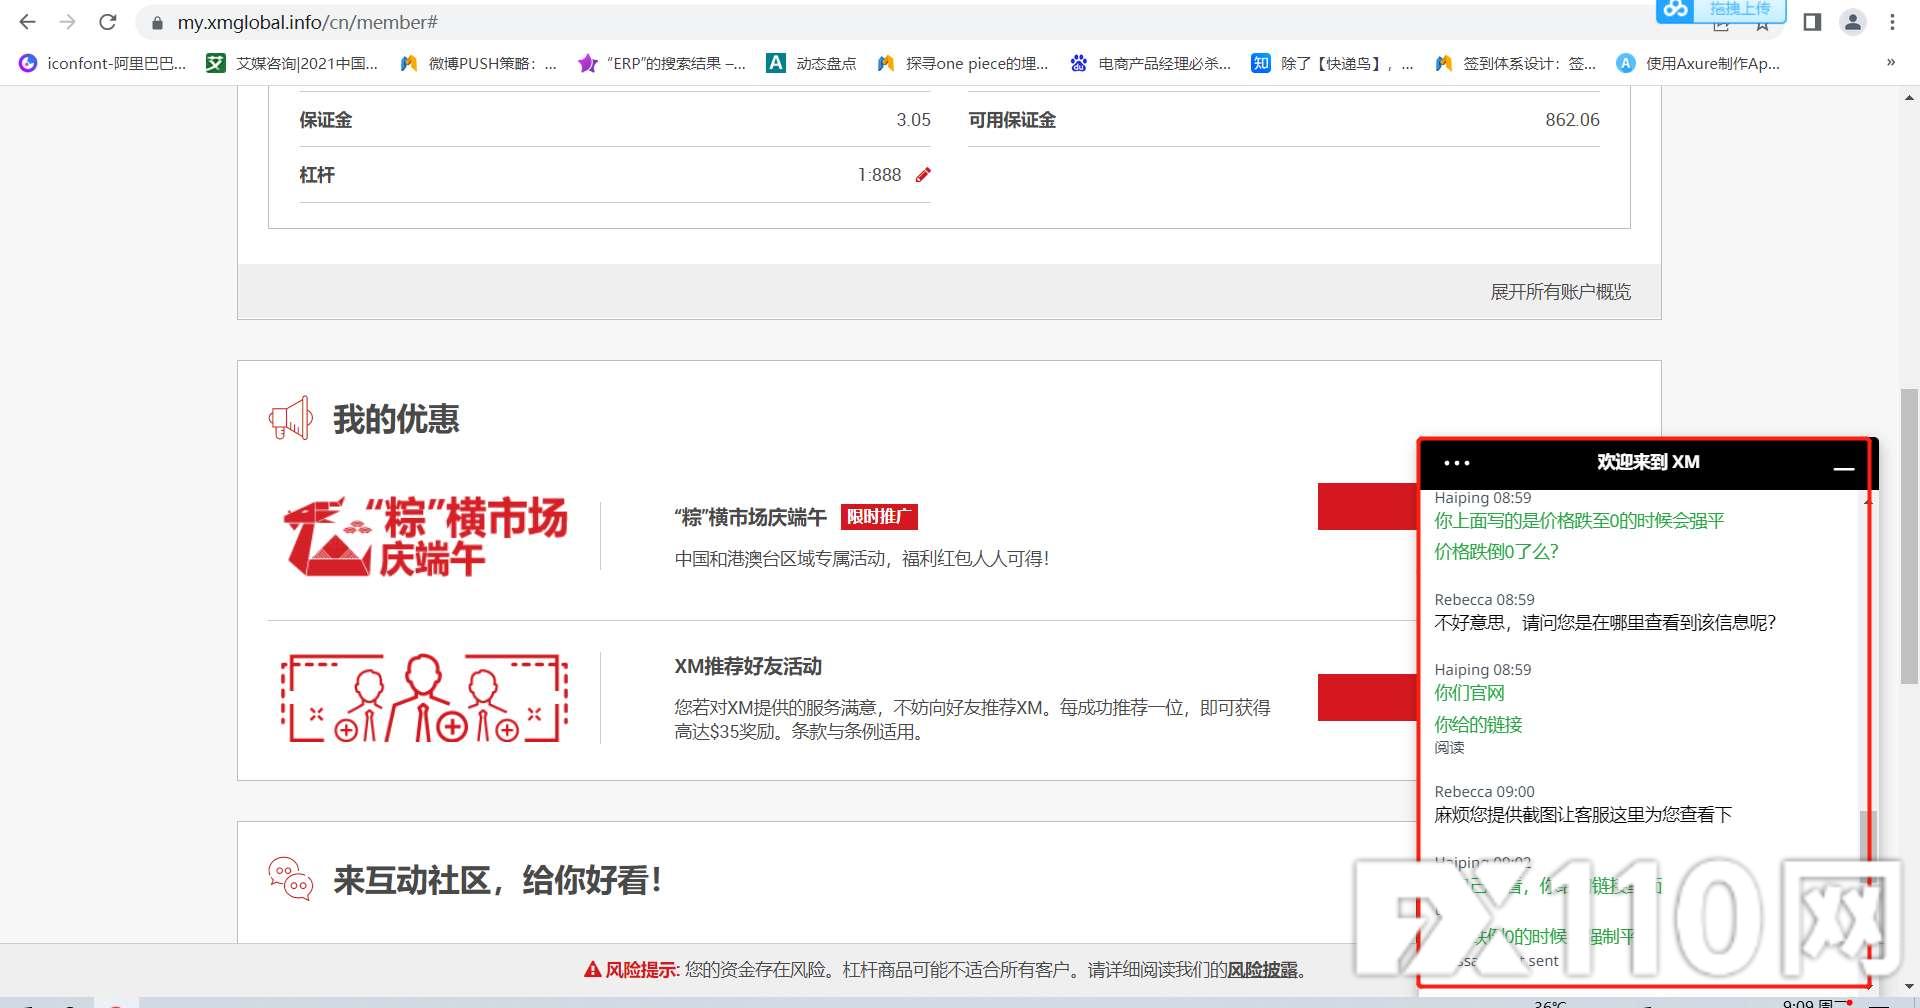Select chat message 你给的链接
1920x1008 pixels.
(1478, 725)
